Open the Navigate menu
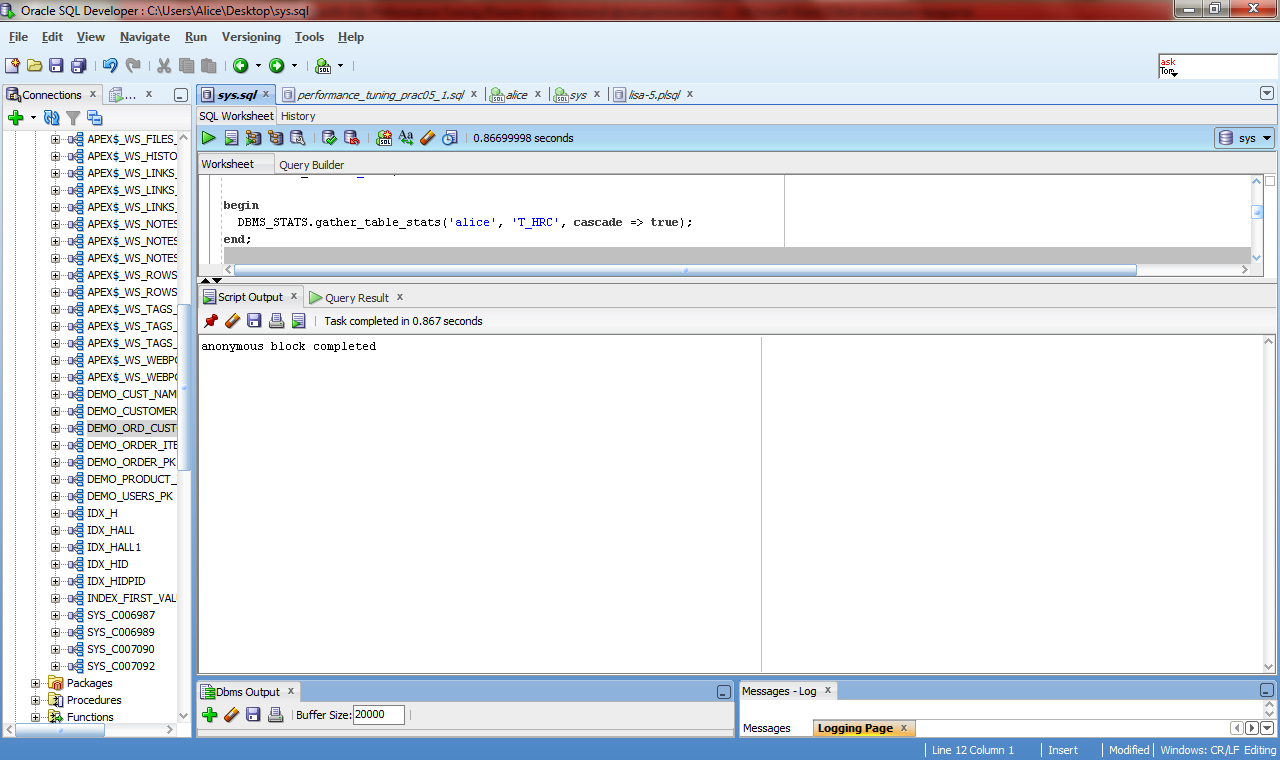 (x=145, y=37)
